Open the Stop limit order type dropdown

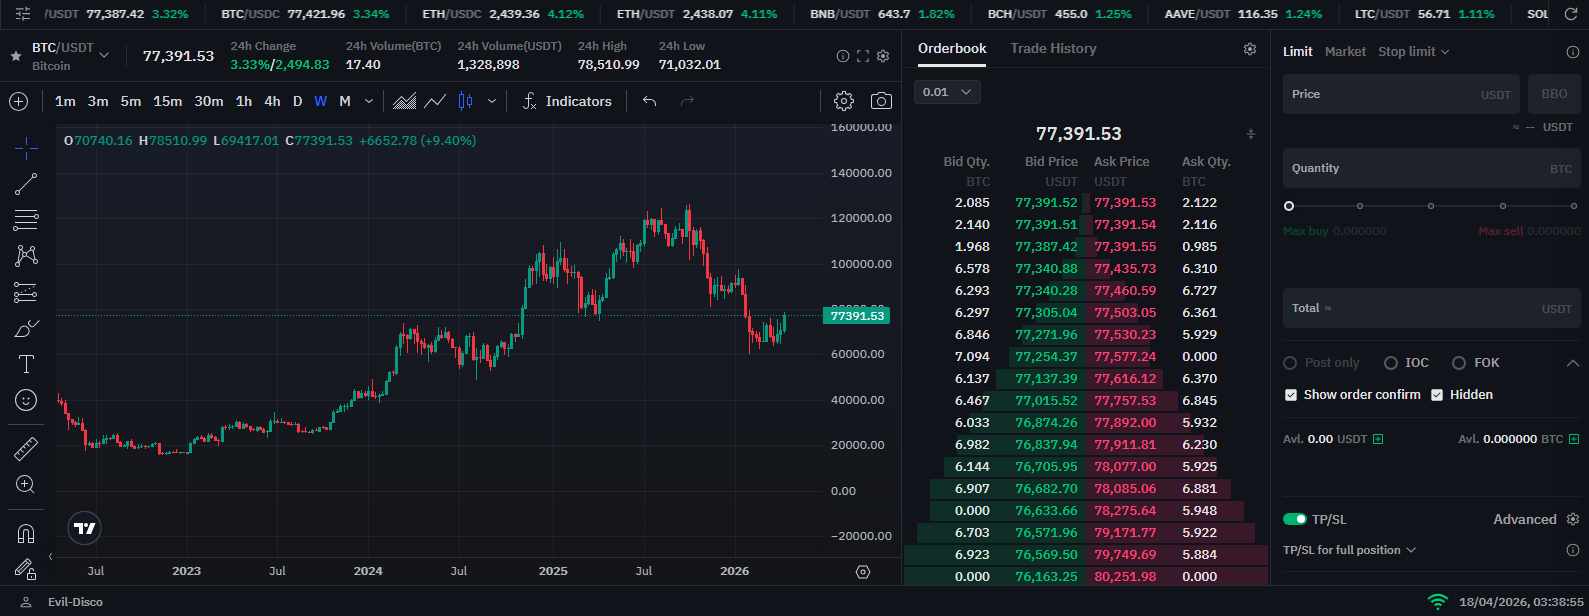[1414, 51]
